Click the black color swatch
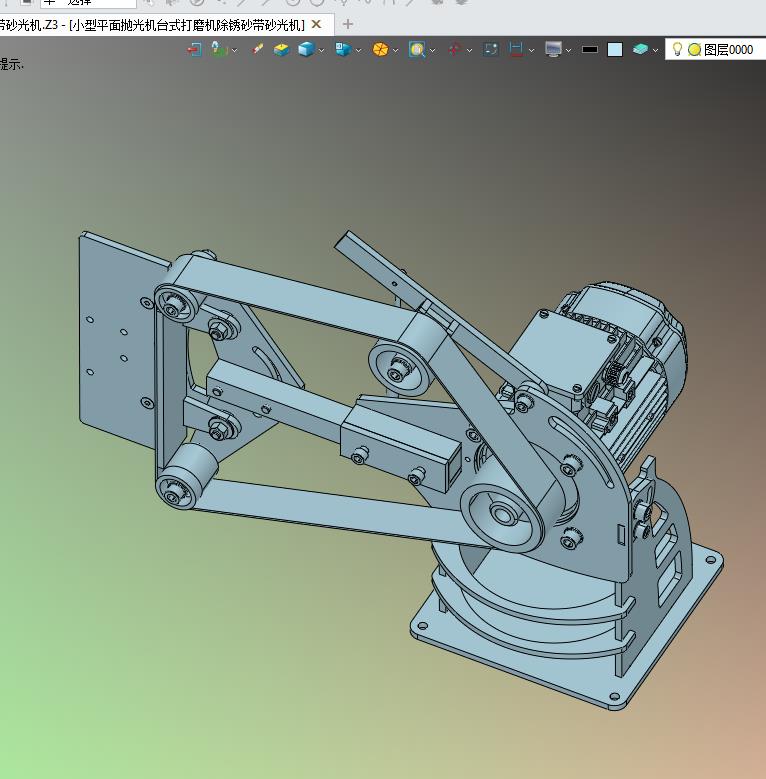Image resolution: width=766 pixels, height=779 pixels. click(x=590, y=49)
